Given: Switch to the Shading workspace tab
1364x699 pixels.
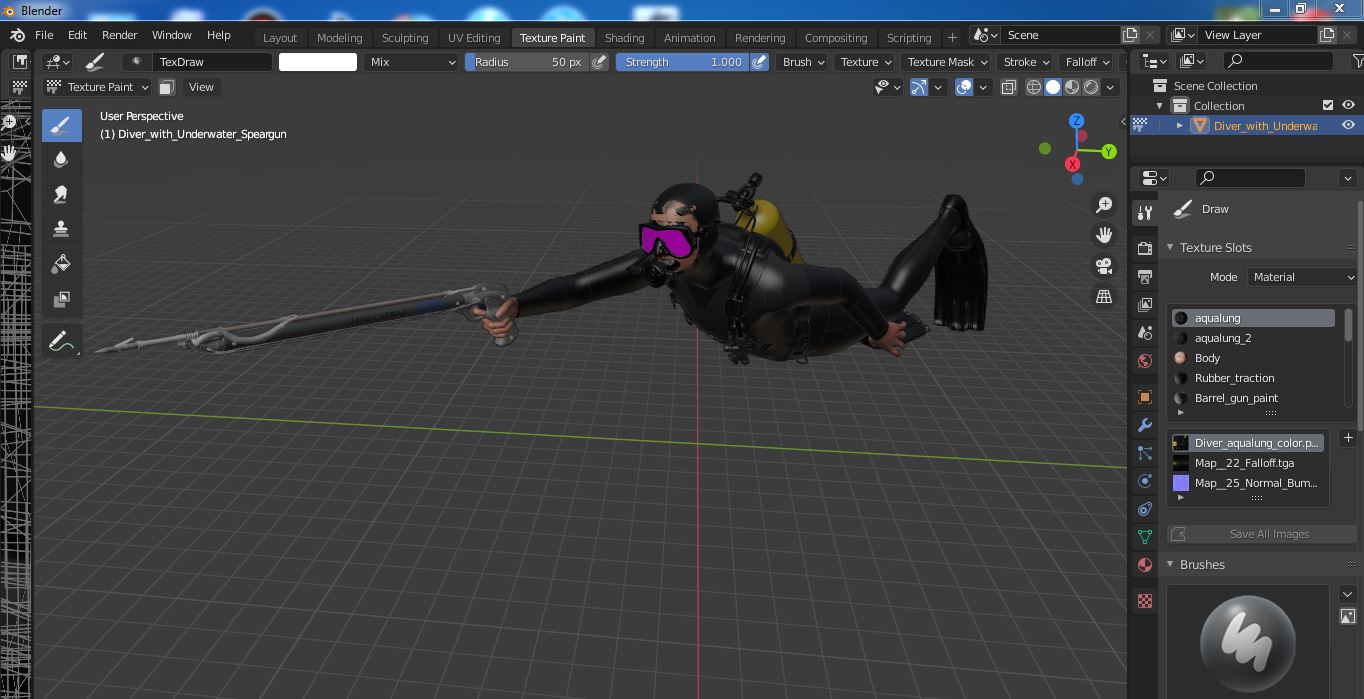Looking at the screenshot, I should tap(624, 37).
